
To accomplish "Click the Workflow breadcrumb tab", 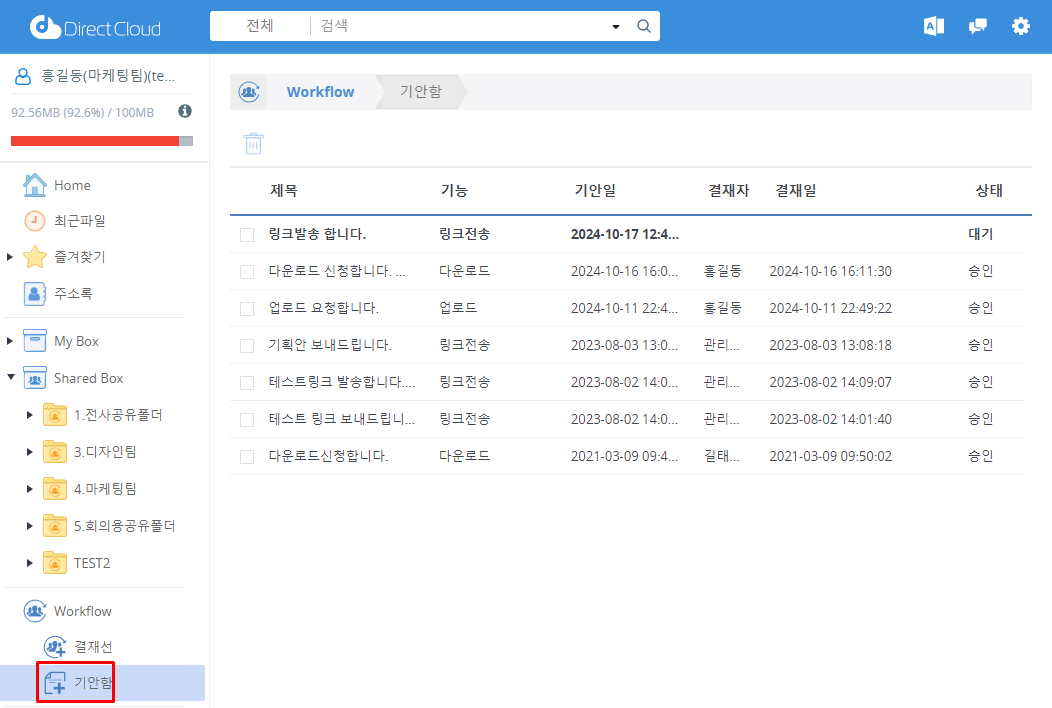I will click(320, 92).
